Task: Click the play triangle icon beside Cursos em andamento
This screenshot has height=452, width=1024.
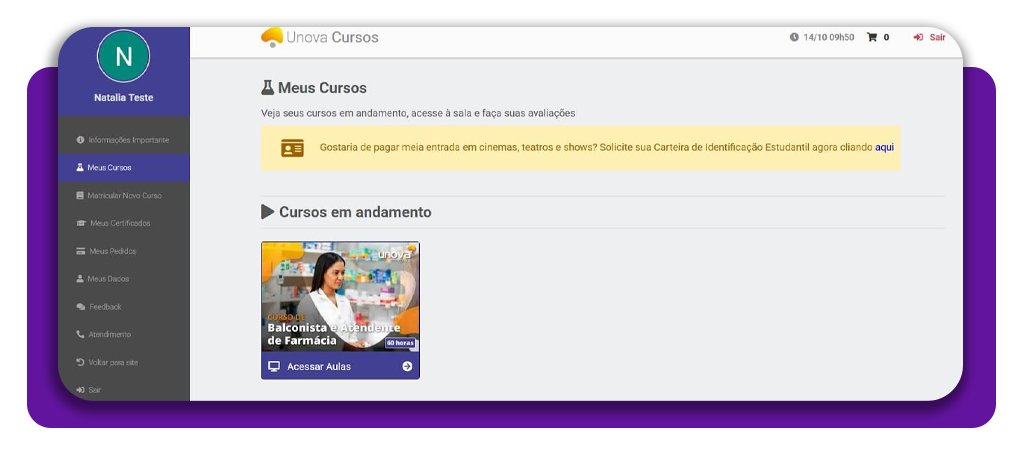Action: (268, 212)
